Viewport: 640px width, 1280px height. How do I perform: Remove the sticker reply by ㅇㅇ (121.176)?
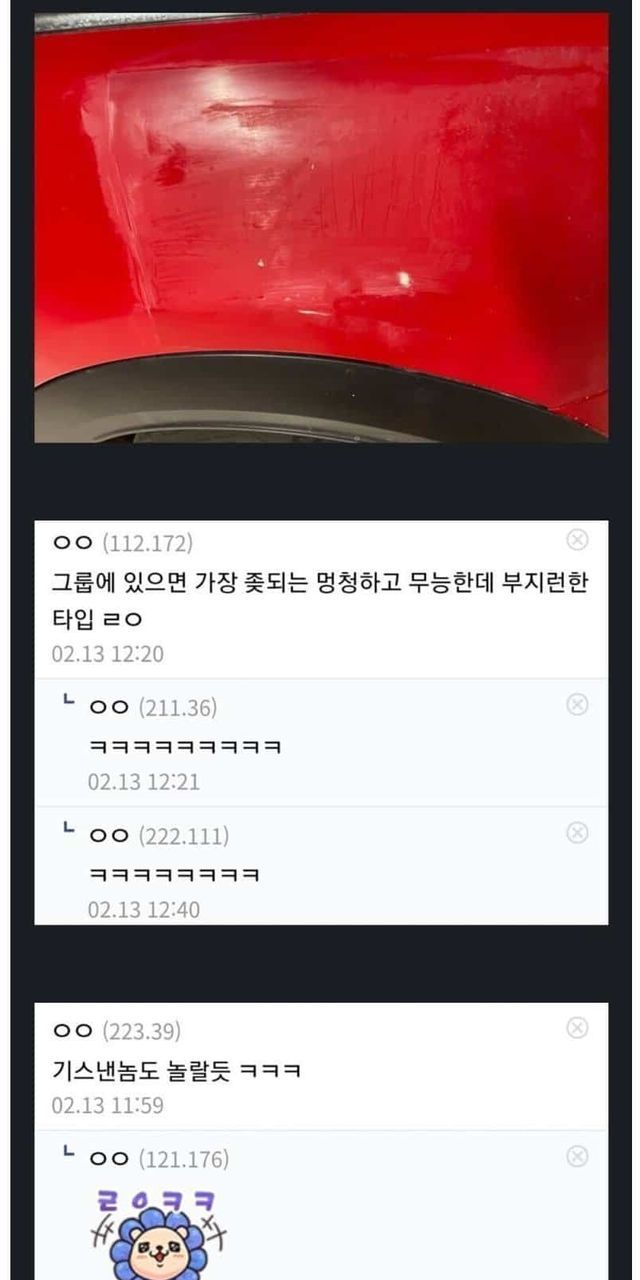(577, 1156)
